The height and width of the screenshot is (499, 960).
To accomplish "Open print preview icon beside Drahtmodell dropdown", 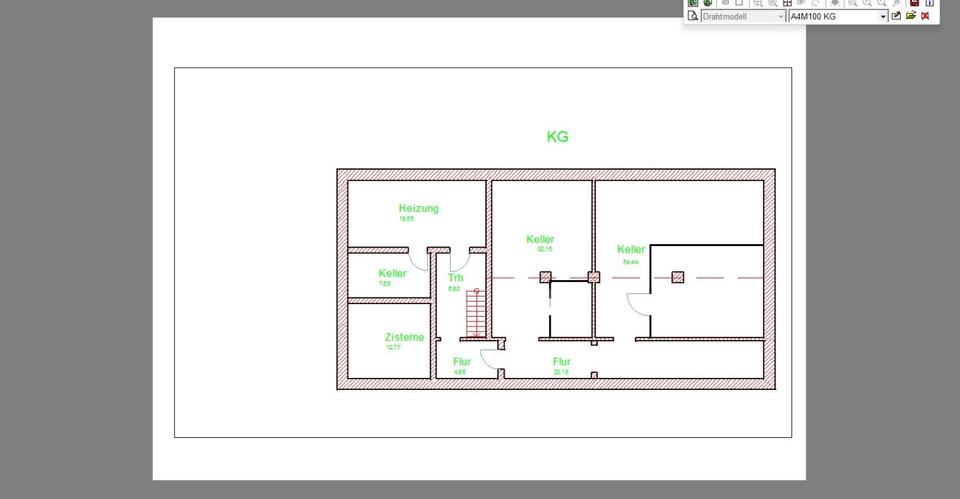I will pos(692,16).
